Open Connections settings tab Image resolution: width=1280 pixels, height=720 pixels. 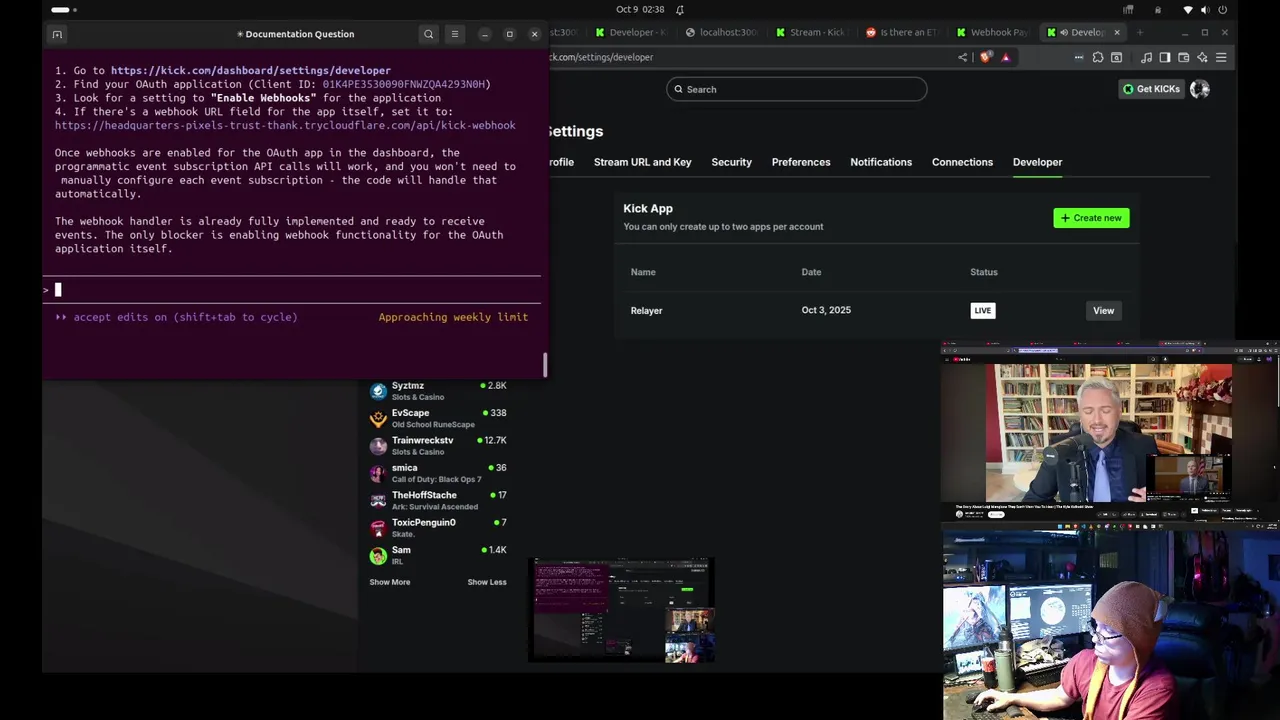(x=962, y=162)
